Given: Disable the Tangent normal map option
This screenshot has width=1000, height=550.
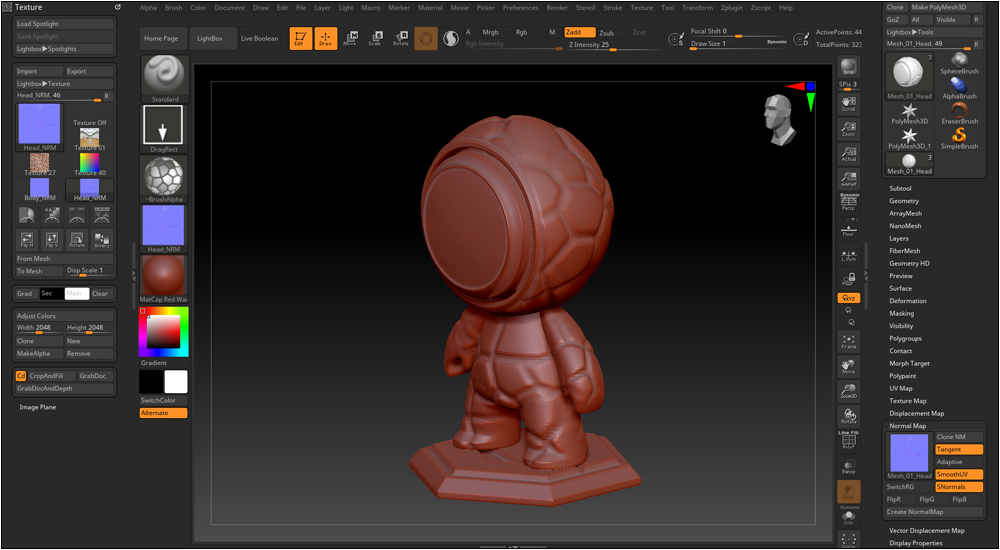Looking at the screenshot, I should 958,450.
